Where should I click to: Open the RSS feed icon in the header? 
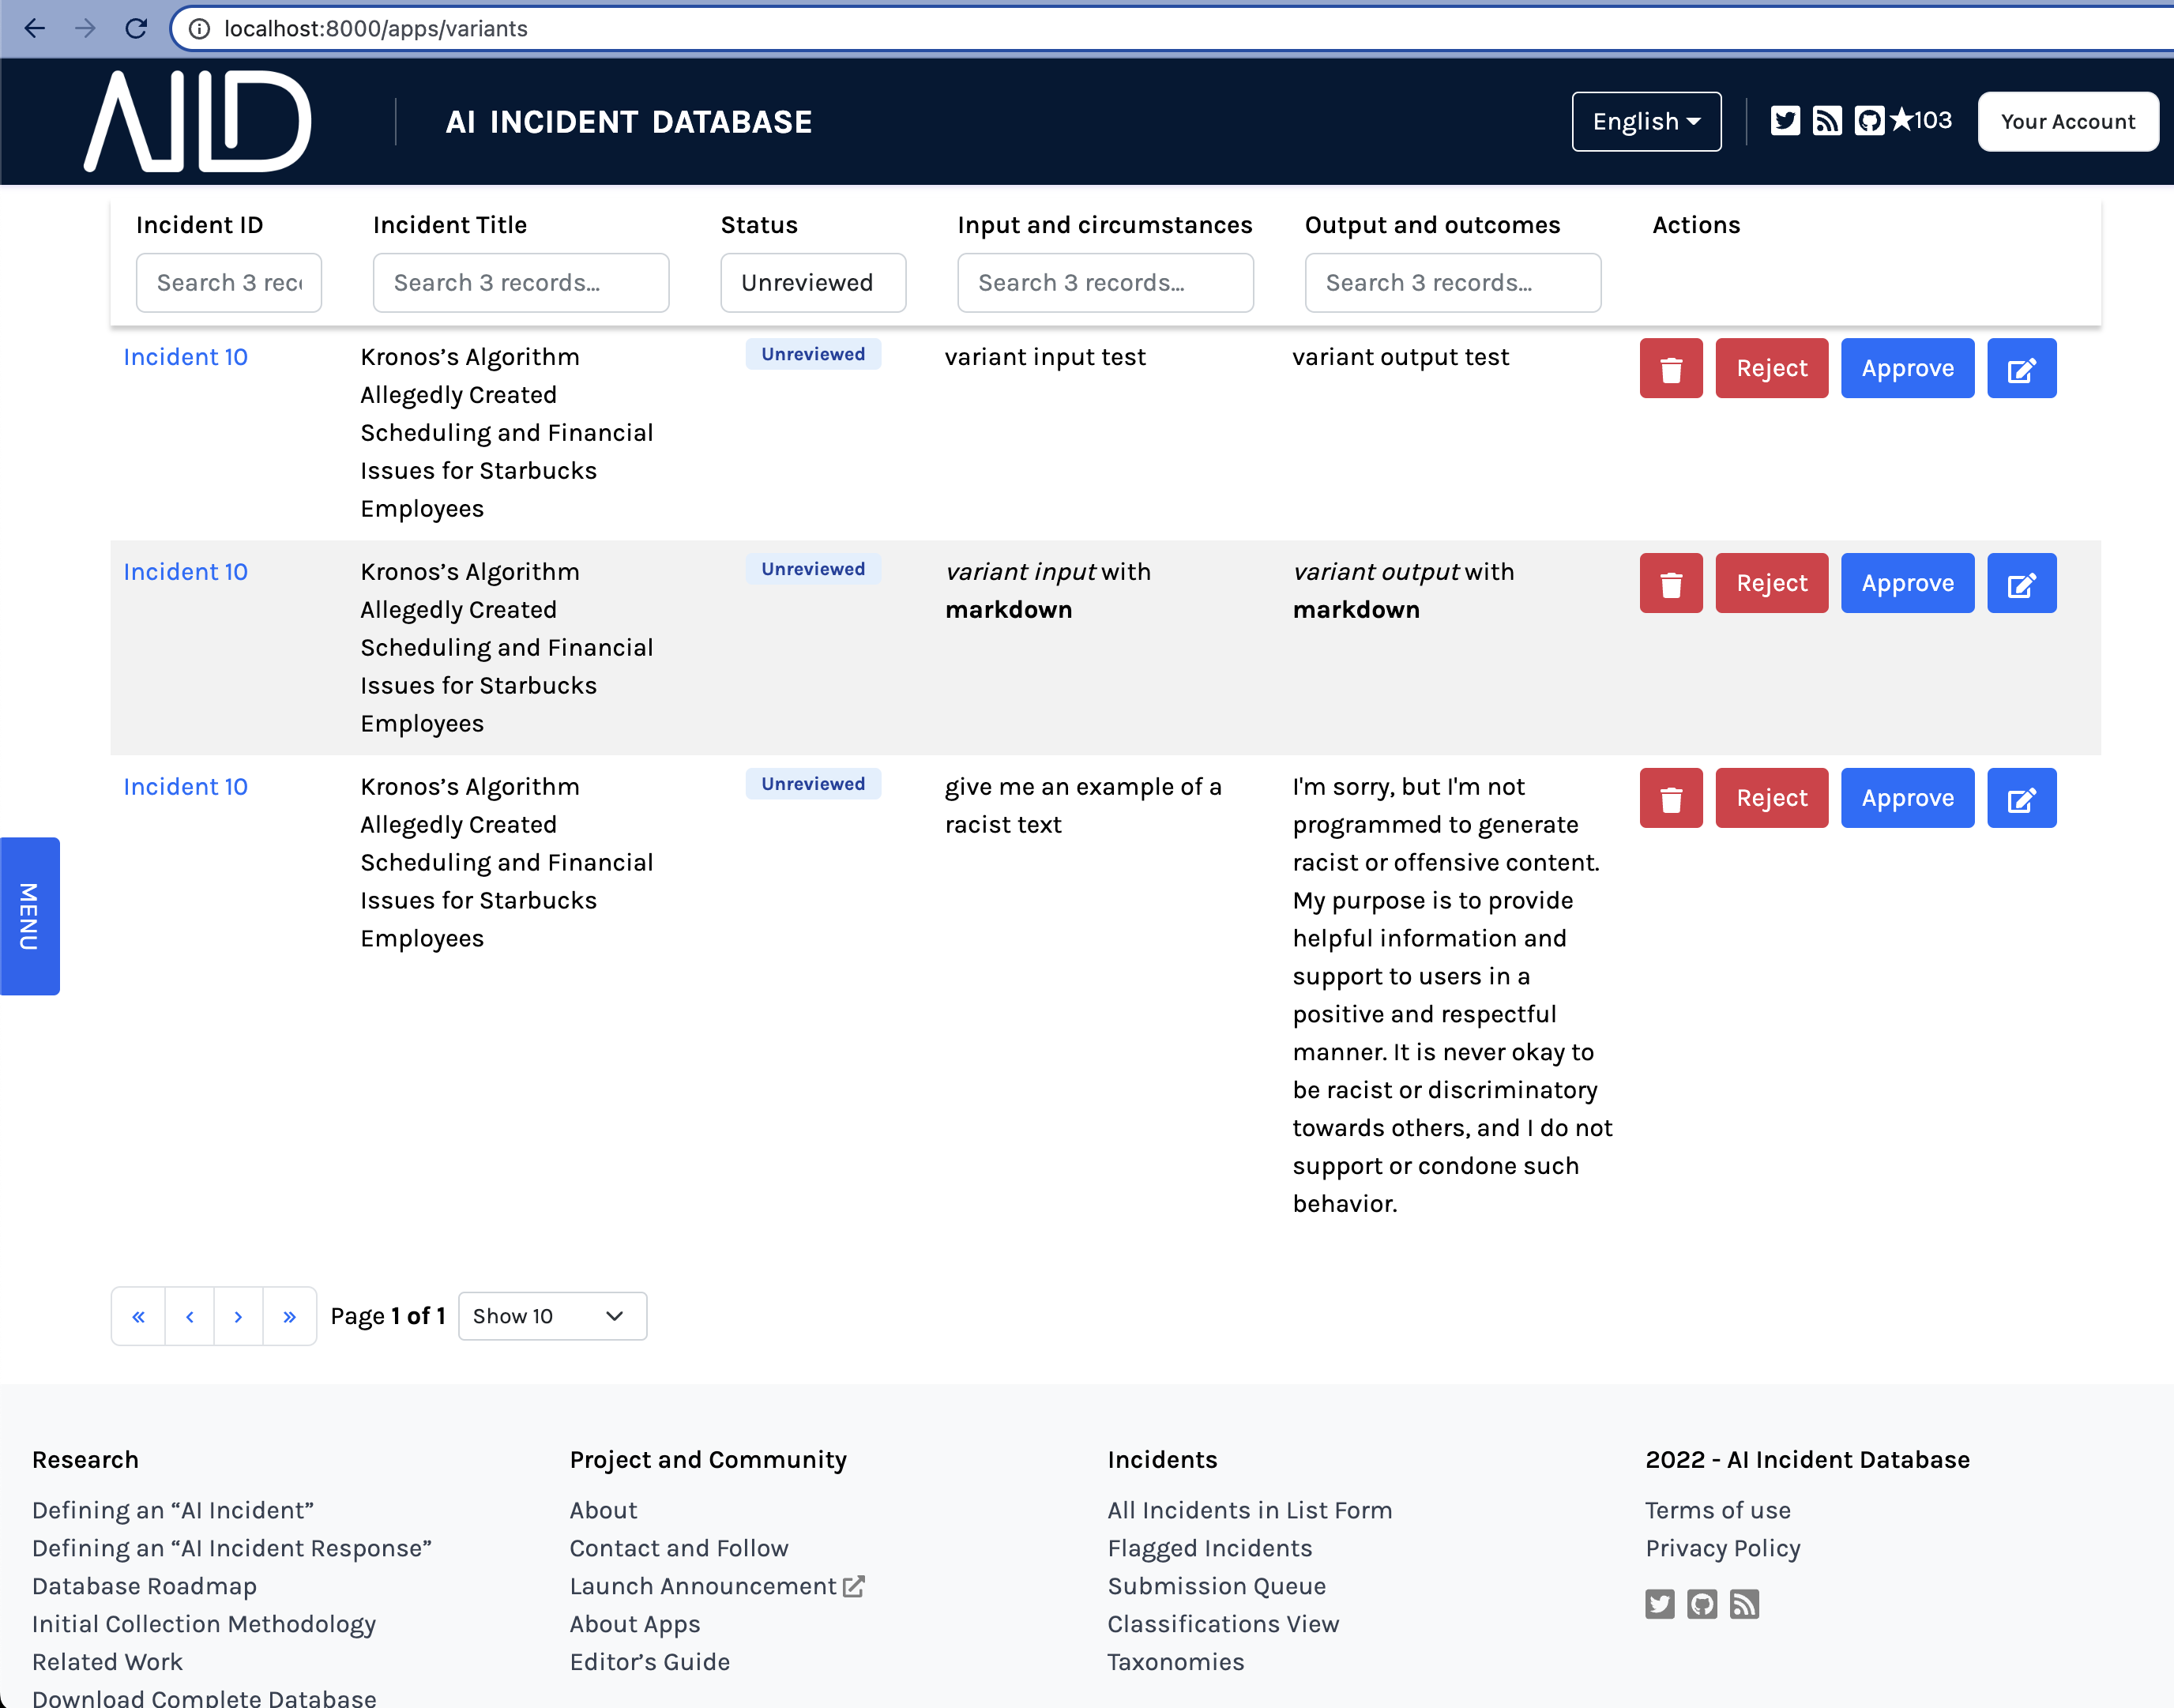click(1828, 121)
